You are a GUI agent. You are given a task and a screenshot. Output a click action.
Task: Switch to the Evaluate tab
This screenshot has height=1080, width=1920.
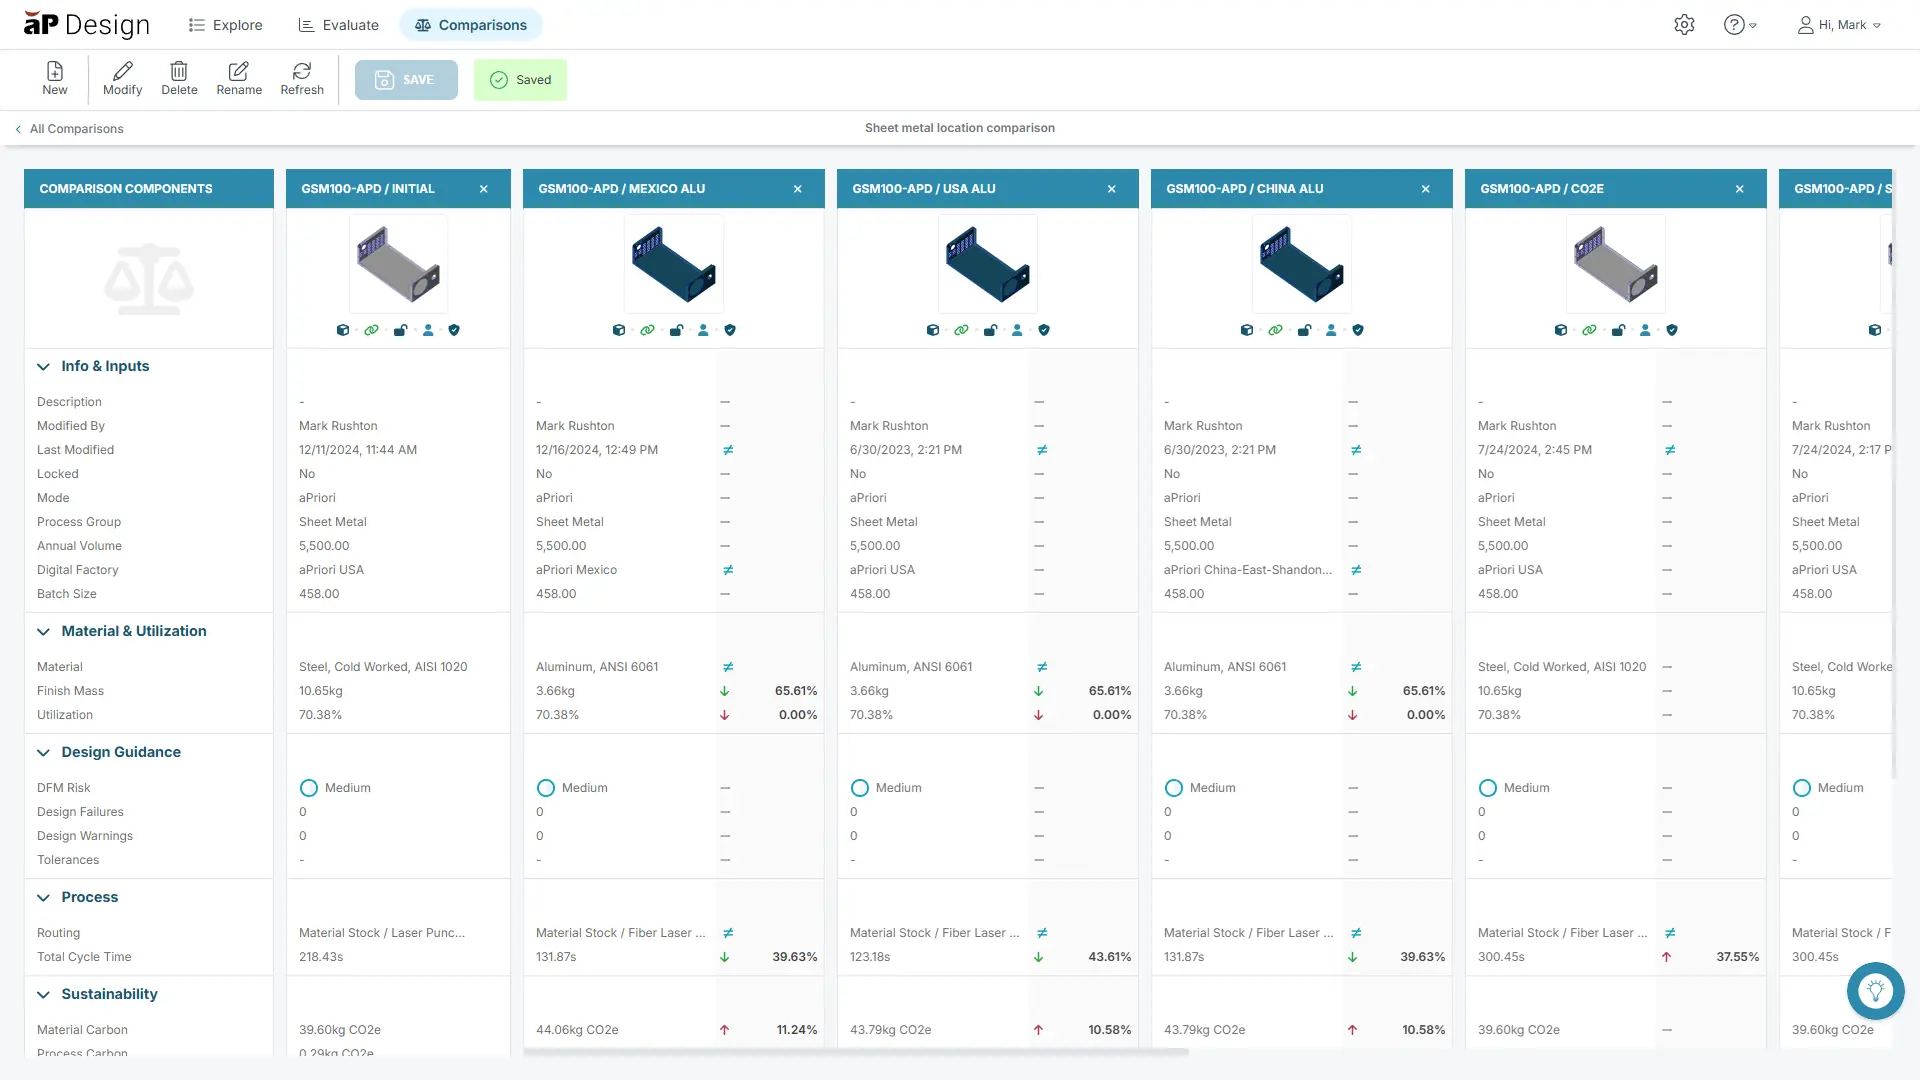point(338,24)
